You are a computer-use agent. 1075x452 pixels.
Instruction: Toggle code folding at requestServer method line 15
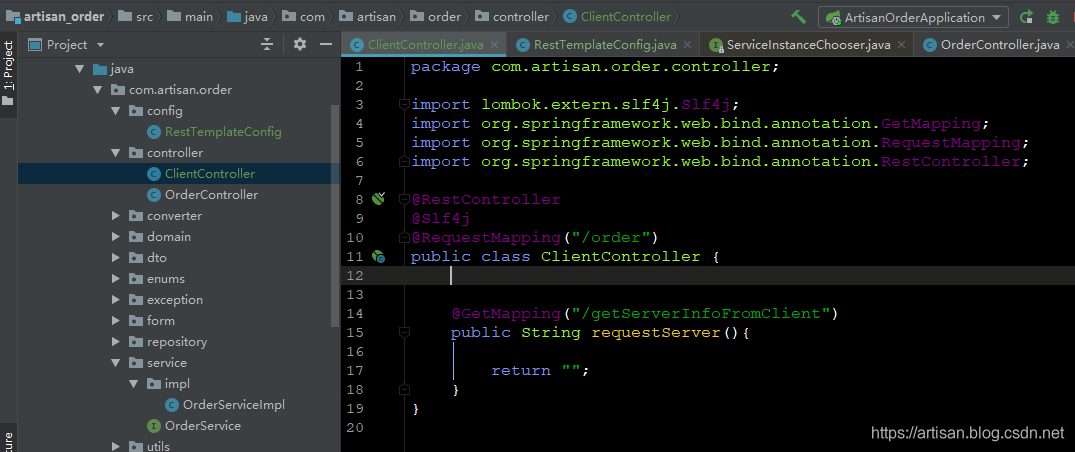pos(403,332)
